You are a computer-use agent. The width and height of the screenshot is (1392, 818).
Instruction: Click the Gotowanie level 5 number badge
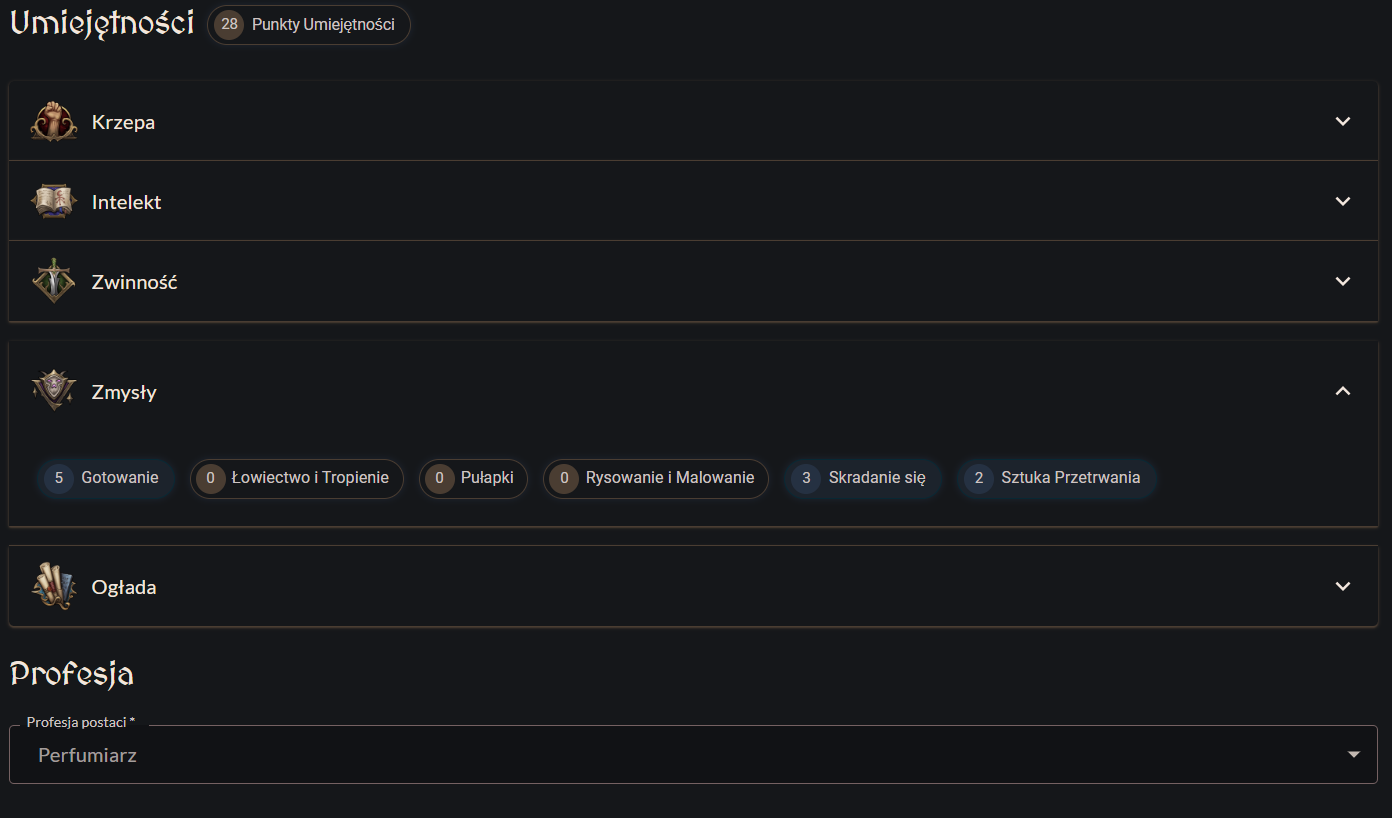tap(59, 478)
